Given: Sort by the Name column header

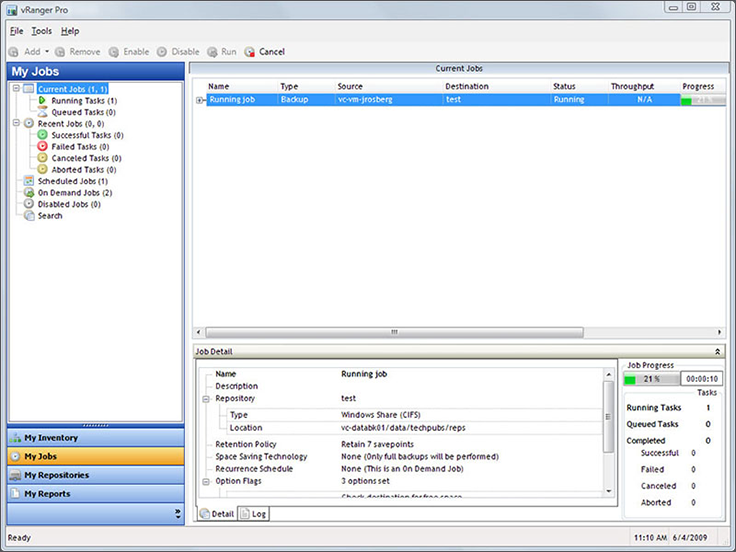Looking at the screenshot, I should [x=218, y=86].
